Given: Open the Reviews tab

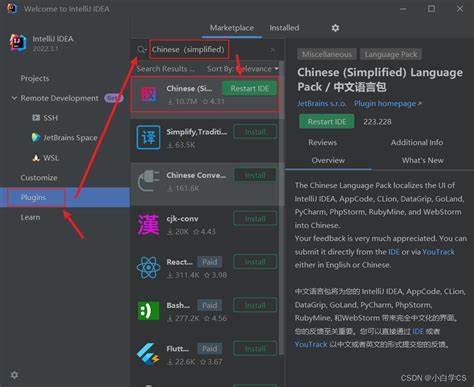Looking at the screenshot, I should coord(322,143).
